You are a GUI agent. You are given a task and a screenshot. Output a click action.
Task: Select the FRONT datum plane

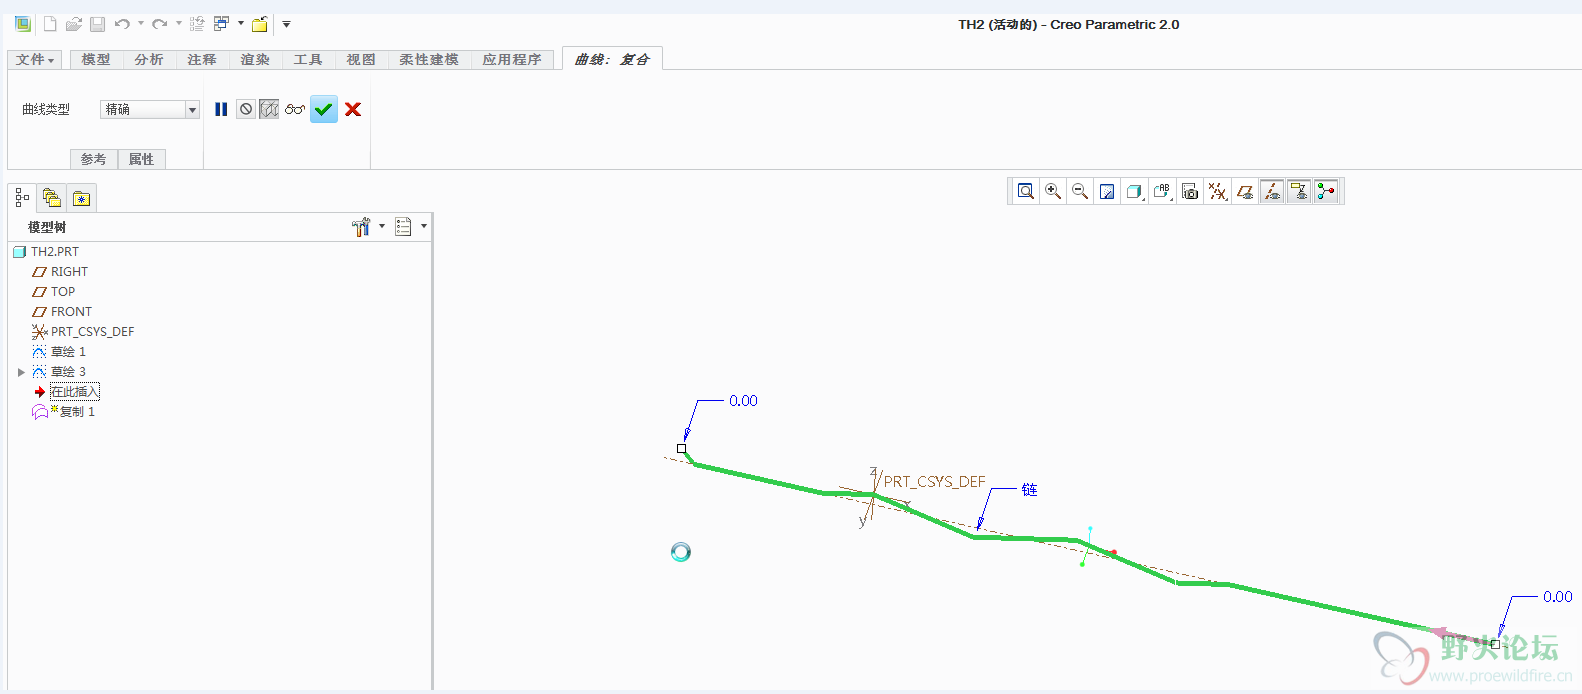(x=62, y=312)
